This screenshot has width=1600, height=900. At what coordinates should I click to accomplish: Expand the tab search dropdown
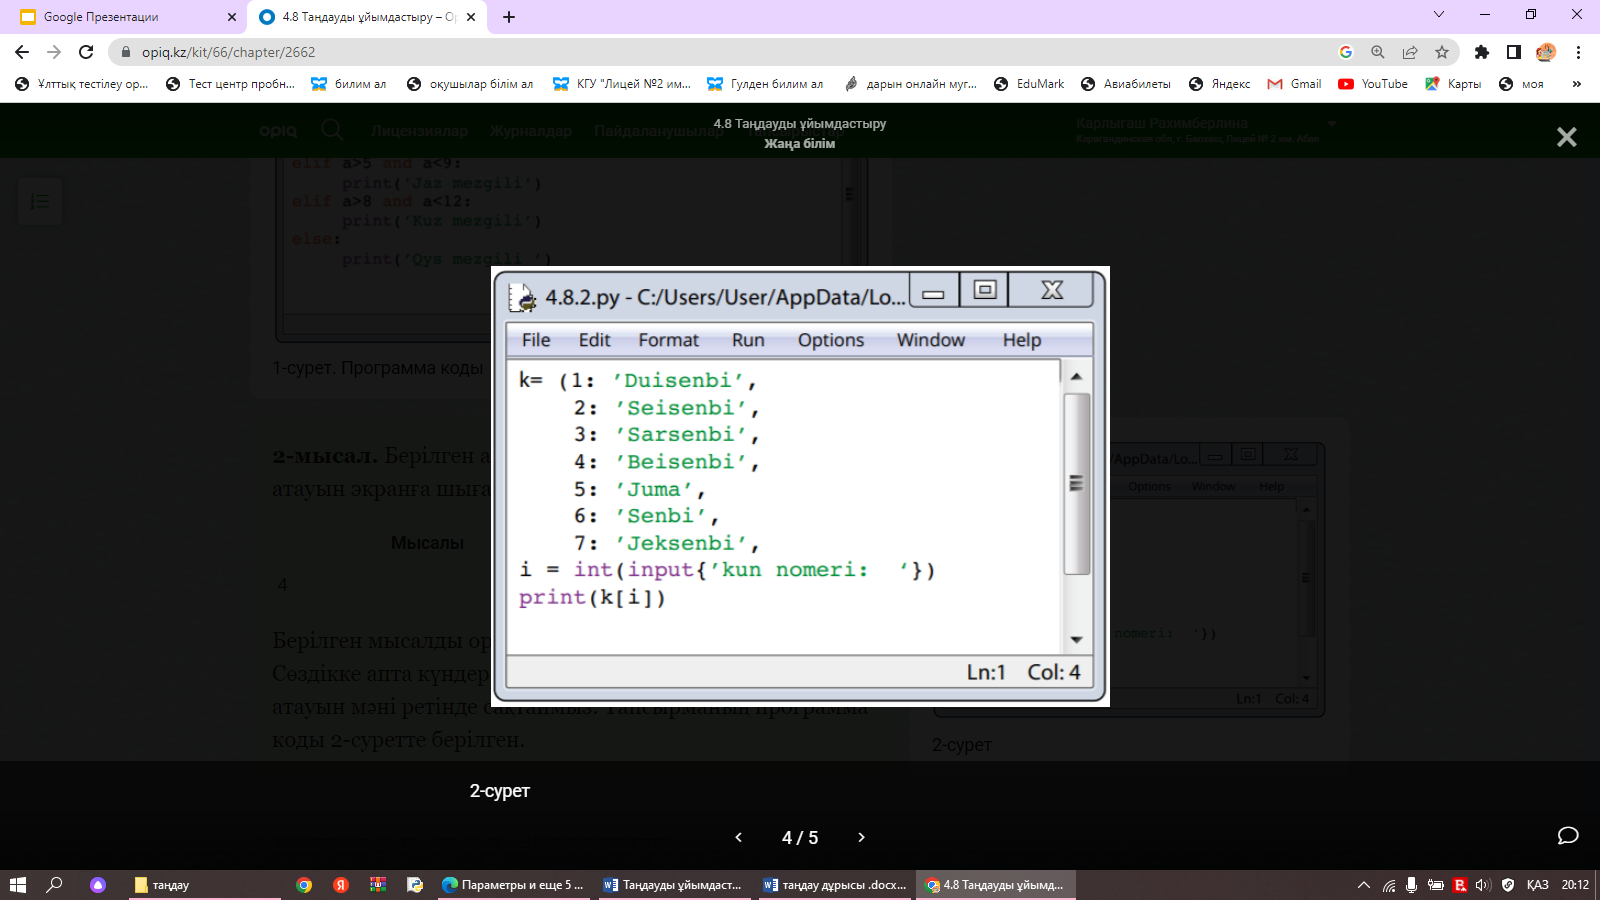tap(1439, 15)
